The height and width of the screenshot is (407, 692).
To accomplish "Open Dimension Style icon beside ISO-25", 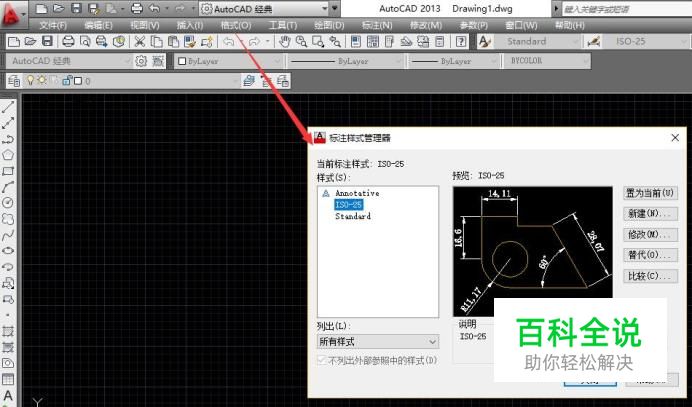I will [x=594, y=42].
